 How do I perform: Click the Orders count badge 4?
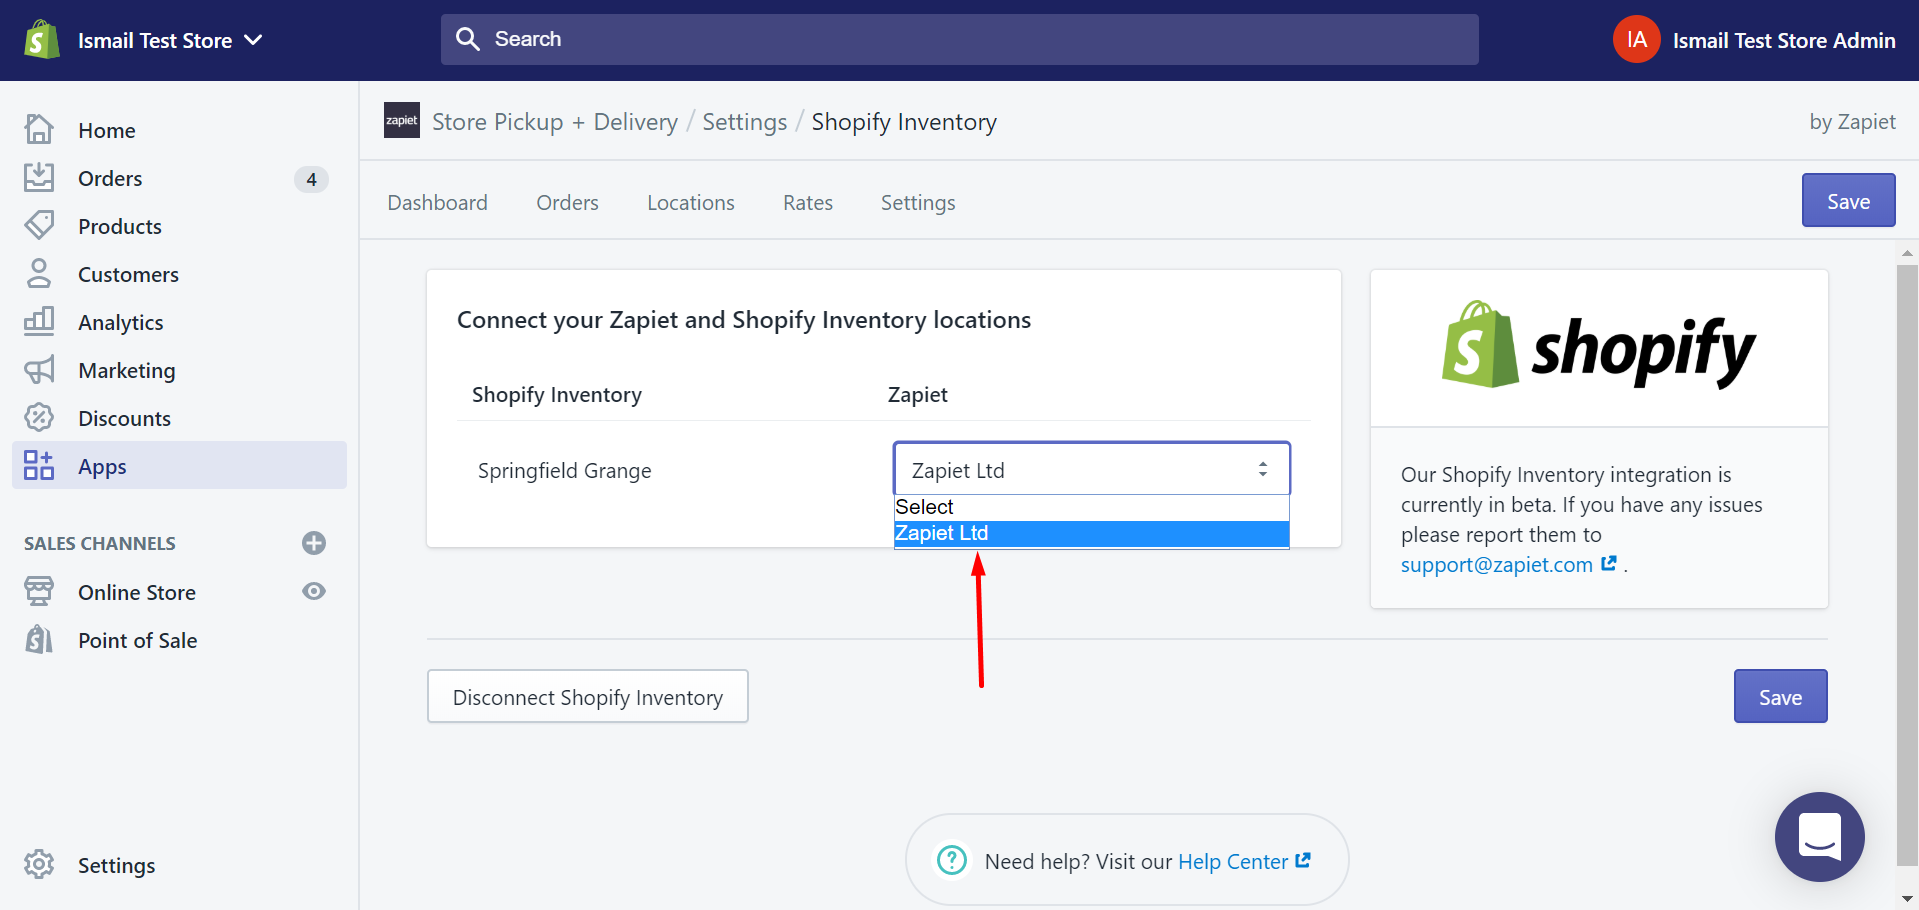(x=311, y=179)
